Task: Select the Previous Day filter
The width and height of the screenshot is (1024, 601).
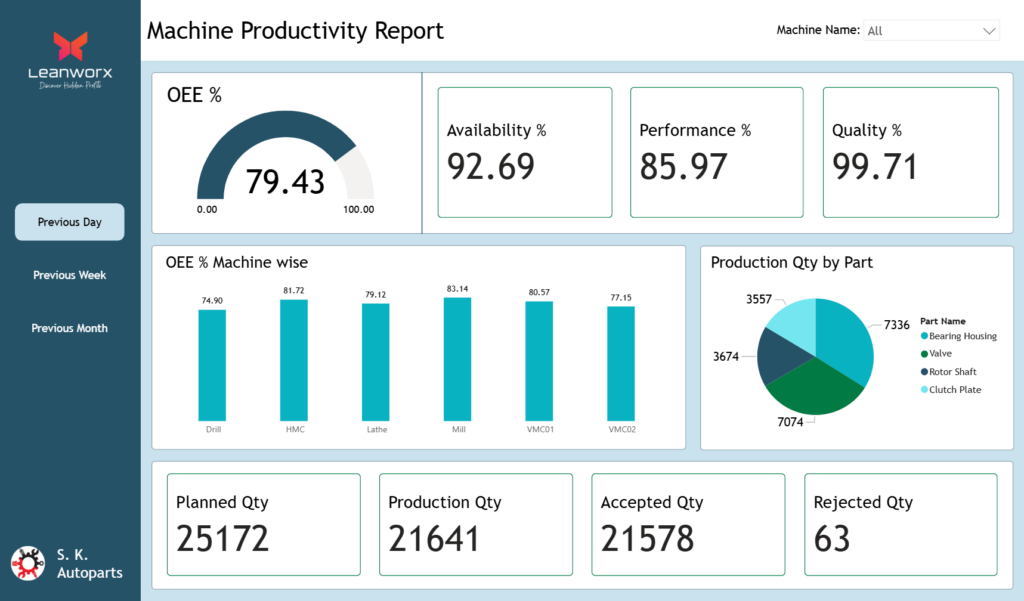Action: coord(69,222)
